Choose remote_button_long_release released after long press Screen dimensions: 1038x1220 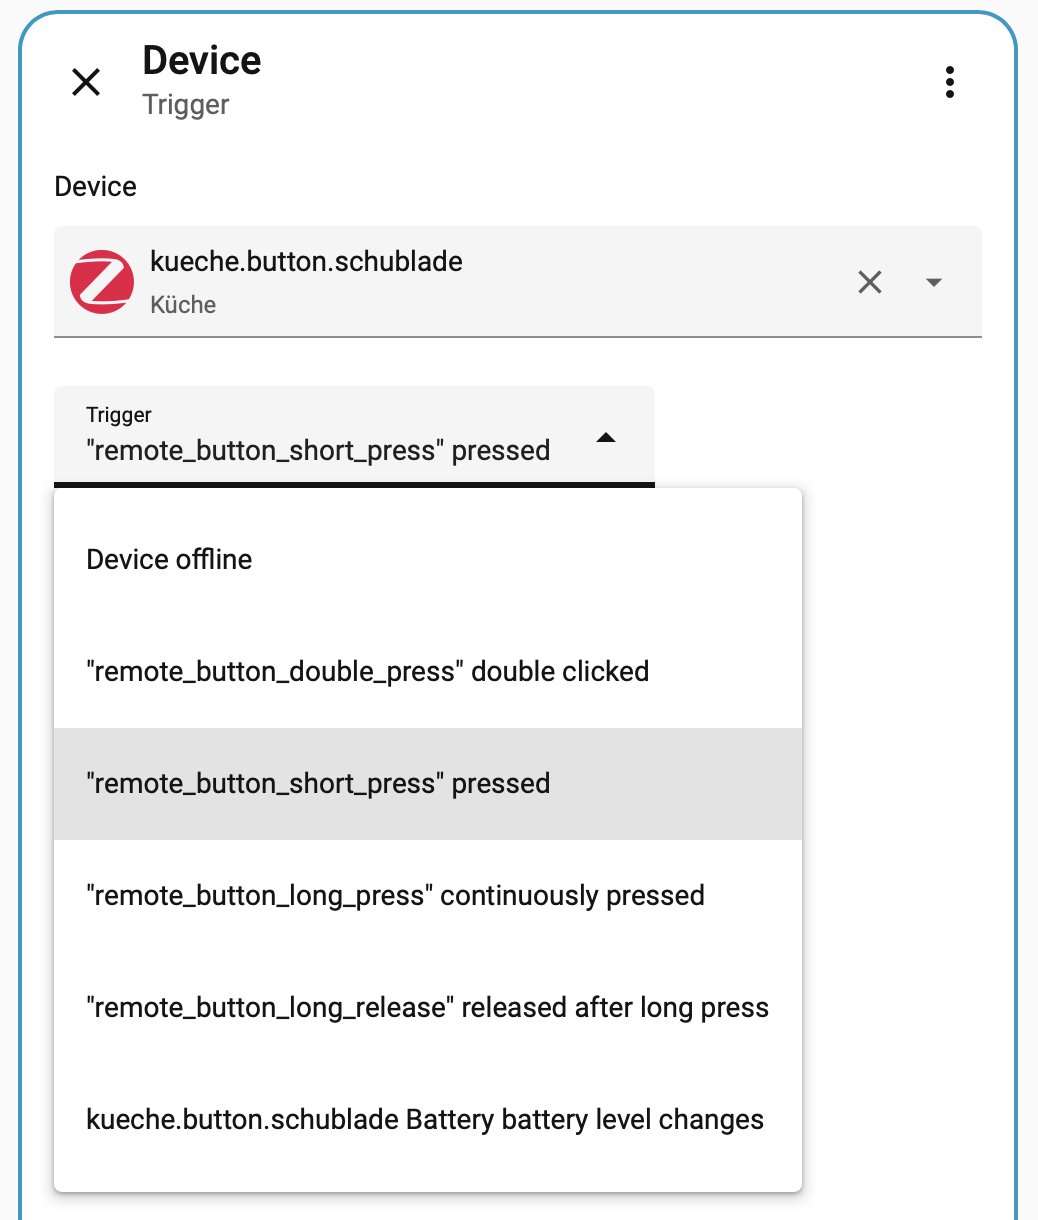[428, 1007]
